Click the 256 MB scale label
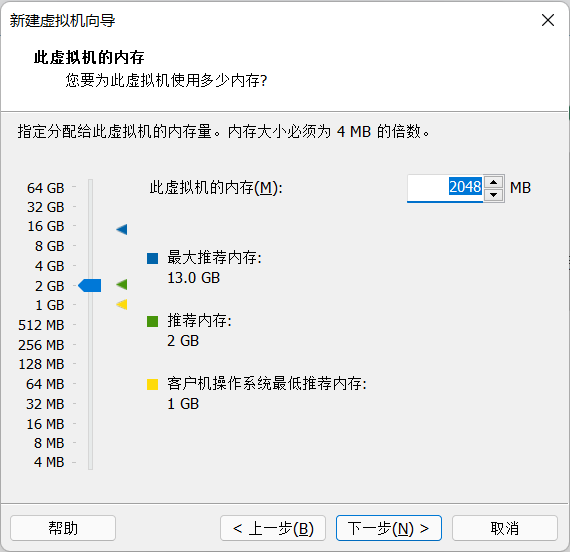The image size is (570, 552). pos(41,345)
